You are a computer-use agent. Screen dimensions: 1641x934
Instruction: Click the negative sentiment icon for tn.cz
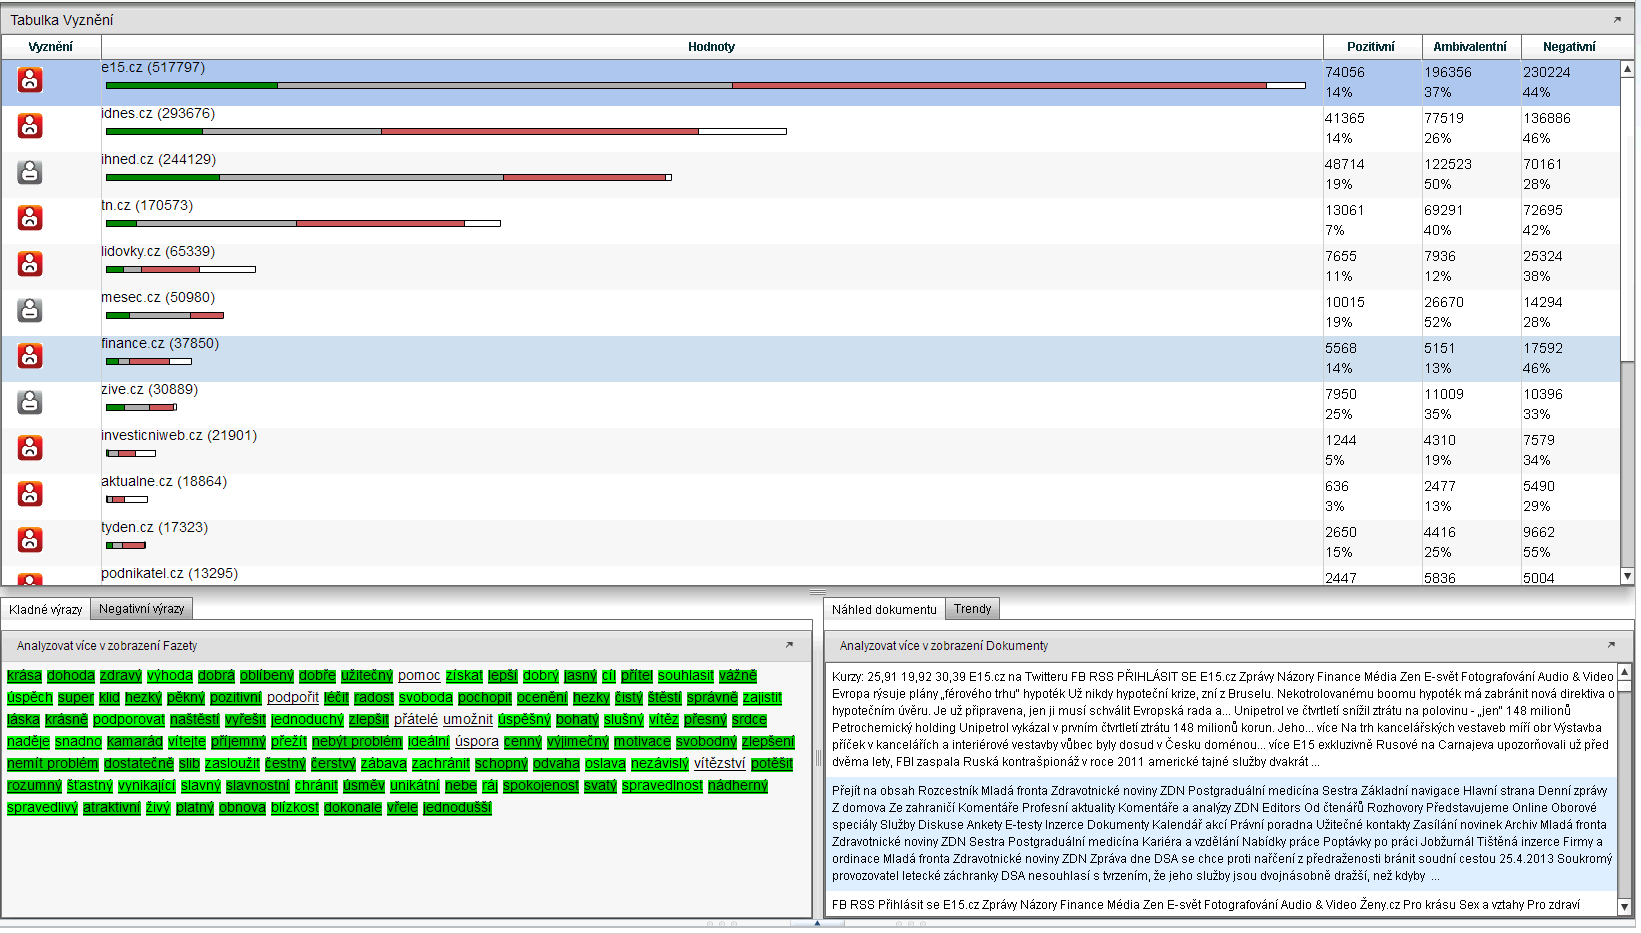[x=30, y=218]
